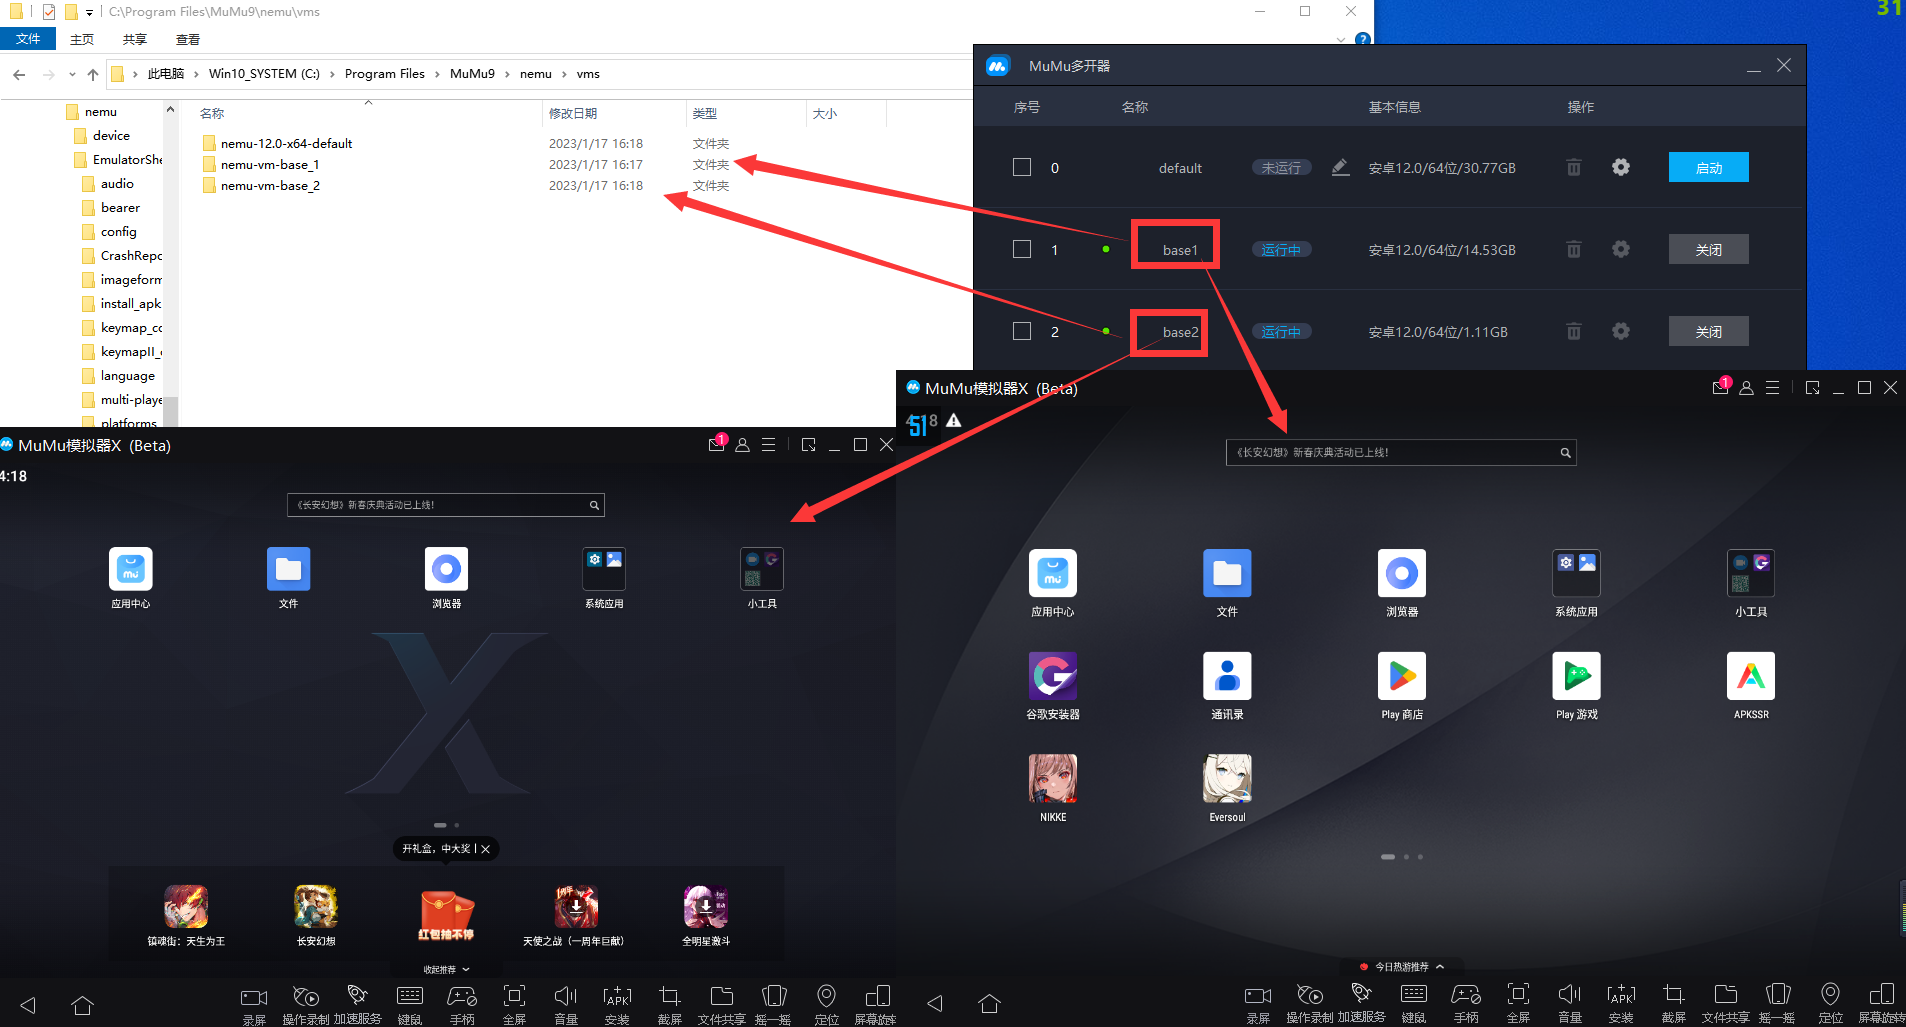
Task: Click trash icon for base2 instance
Action: click(x=1573, y=331)
